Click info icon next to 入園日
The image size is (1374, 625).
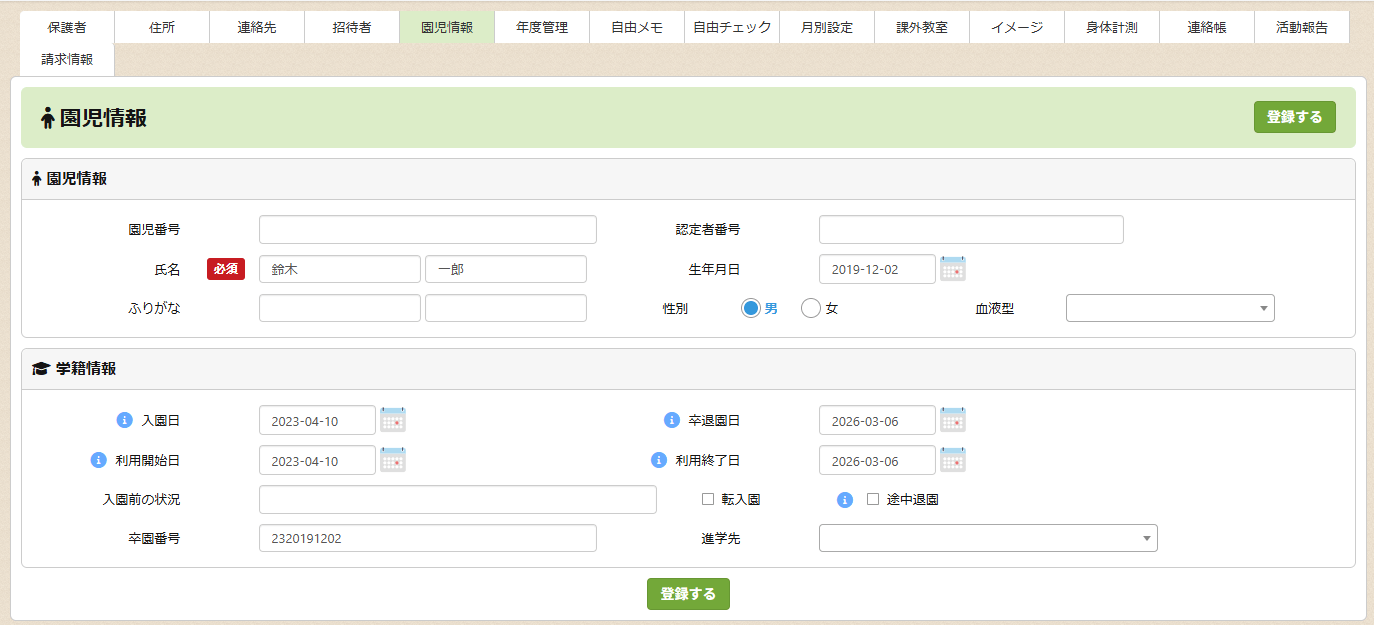pos(125,420)
